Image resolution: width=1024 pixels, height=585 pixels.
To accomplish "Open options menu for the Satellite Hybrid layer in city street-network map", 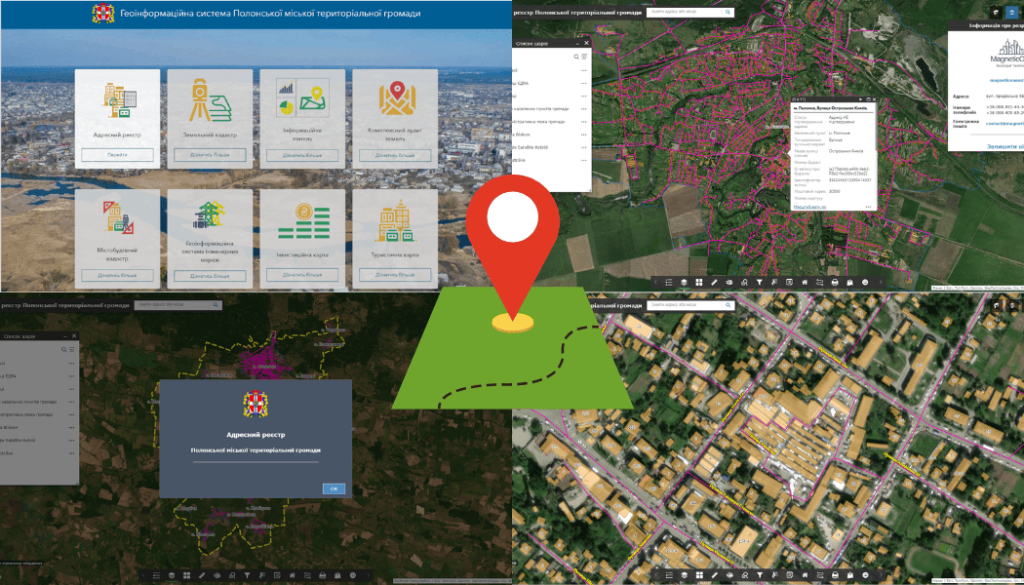I will 584,148.
